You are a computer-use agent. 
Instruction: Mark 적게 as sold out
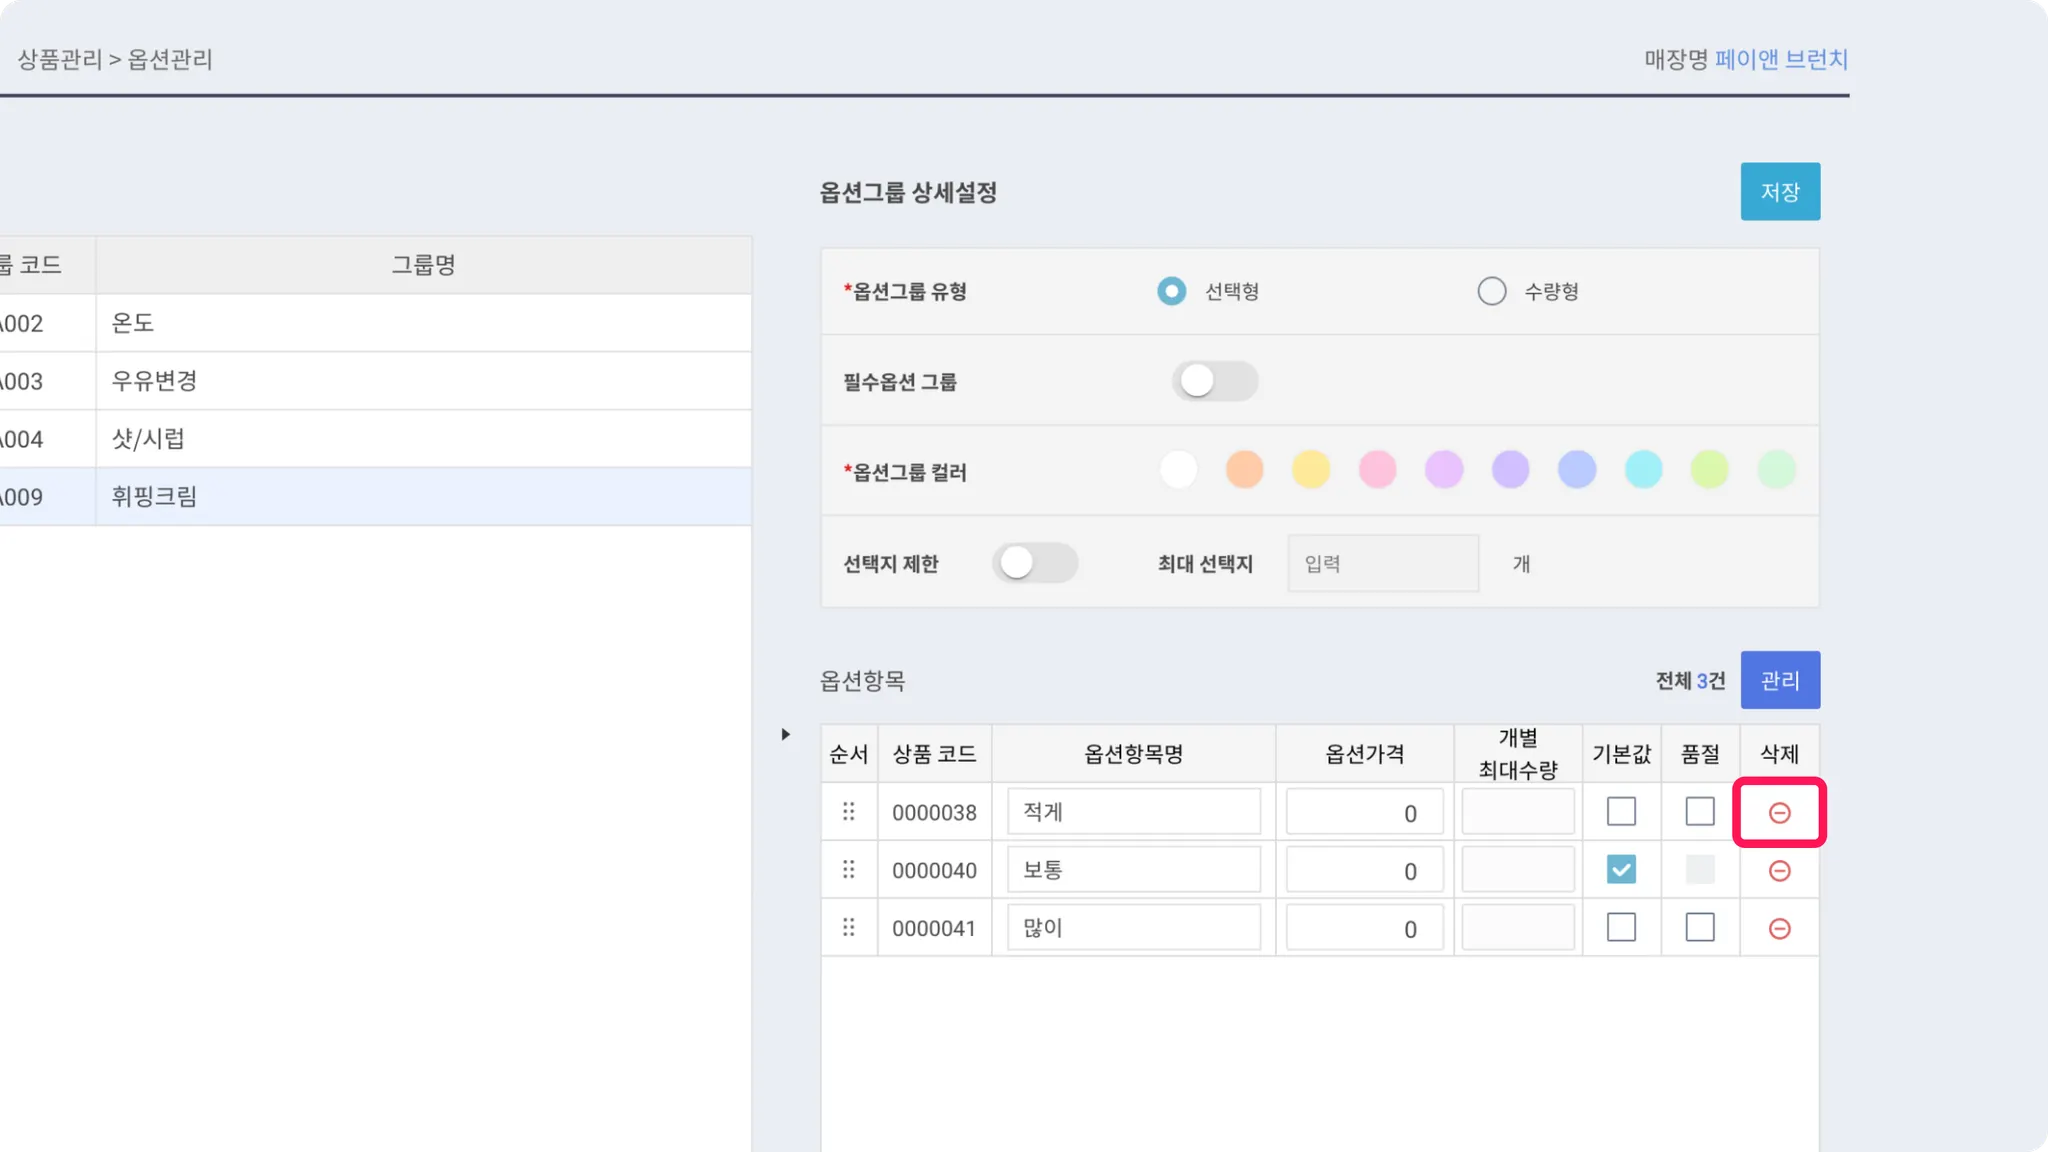click(x=1699, y=811)
